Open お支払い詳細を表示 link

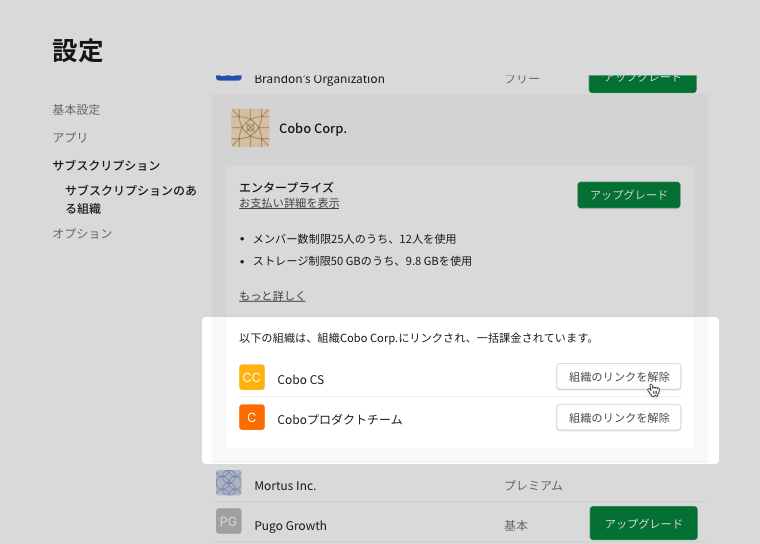289,203
